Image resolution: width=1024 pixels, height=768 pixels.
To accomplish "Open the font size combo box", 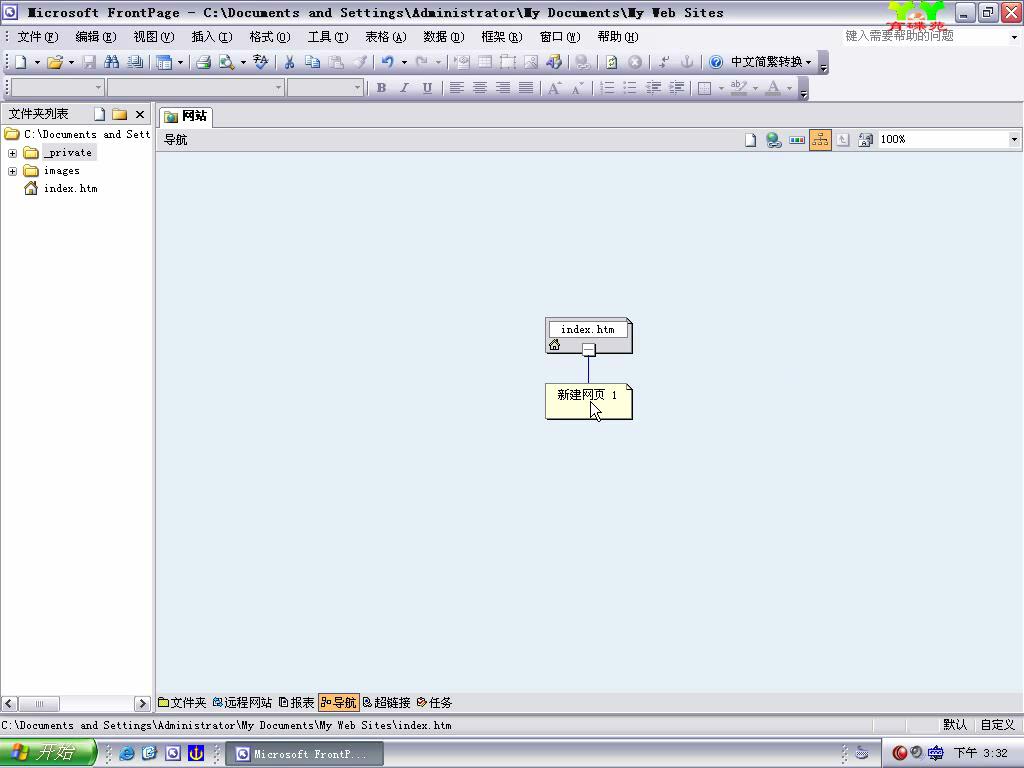I will pyautogui.click(x=325, y=88).
